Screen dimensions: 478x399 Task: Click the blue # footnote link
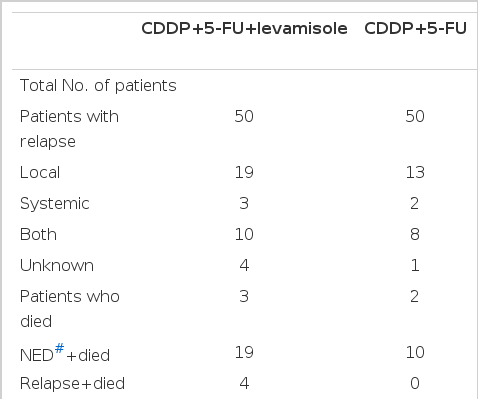59,348
